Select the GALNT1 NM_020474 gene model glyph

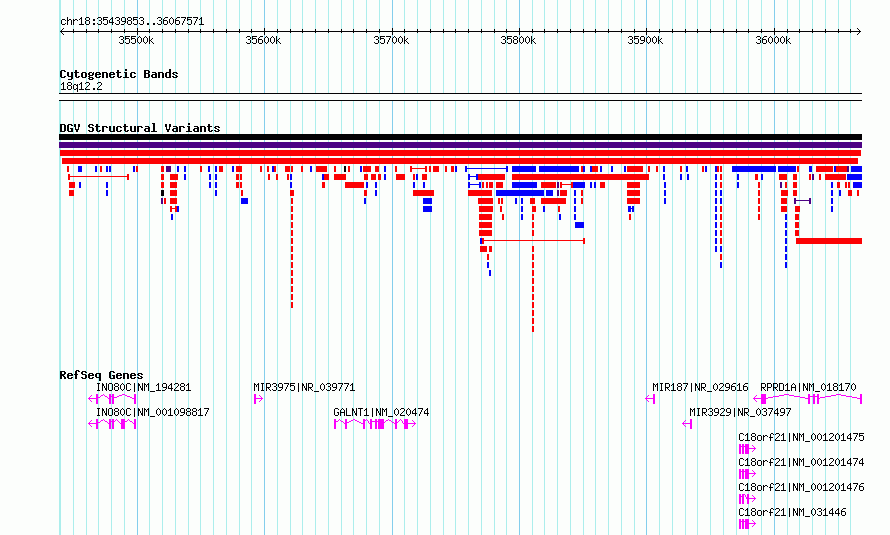pyautogui.click(x=375, y=424)
